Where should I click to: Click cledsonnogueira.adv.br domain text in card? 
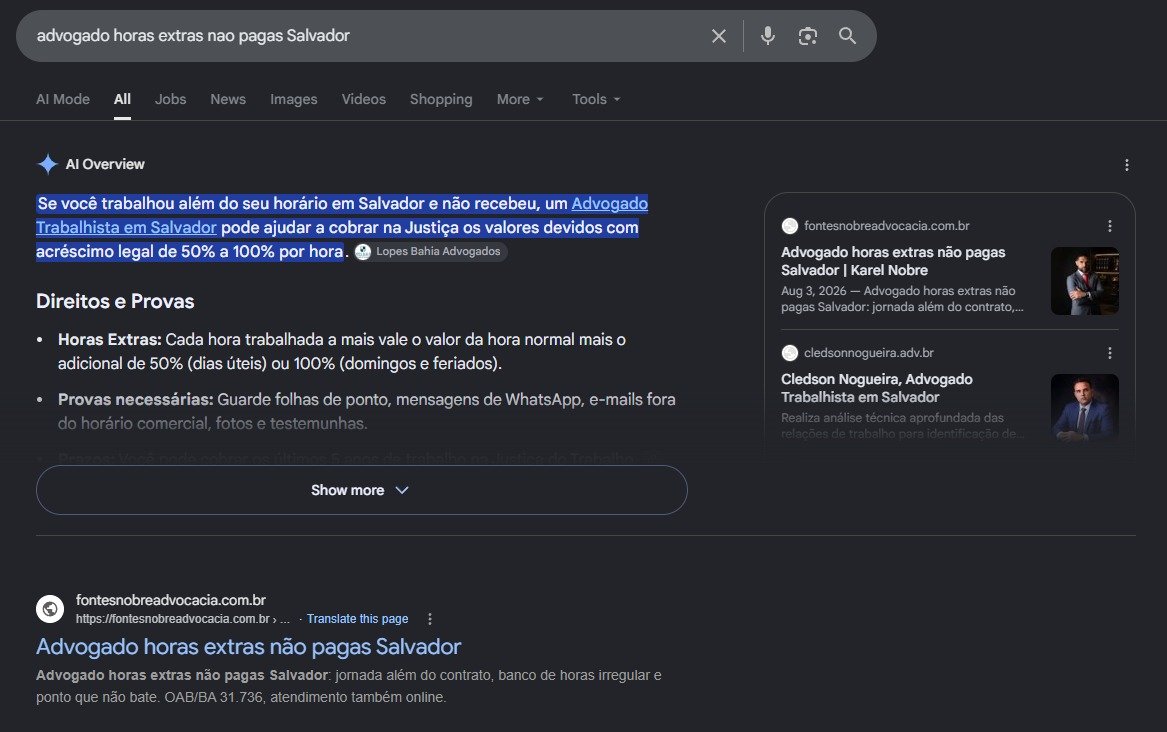point(869,353)
